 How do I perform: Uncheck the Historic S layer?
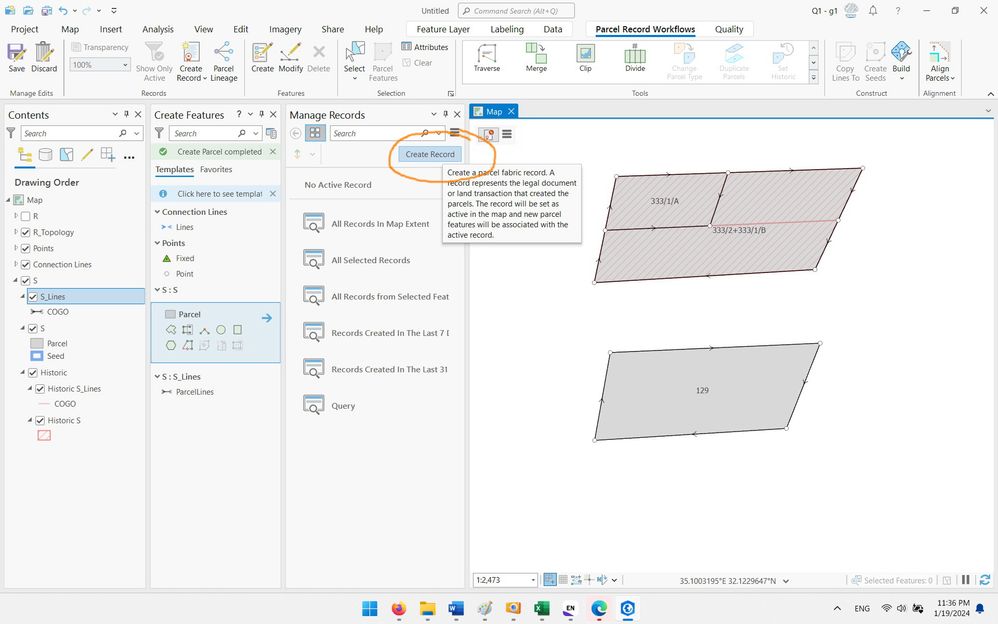click(40, 420)
